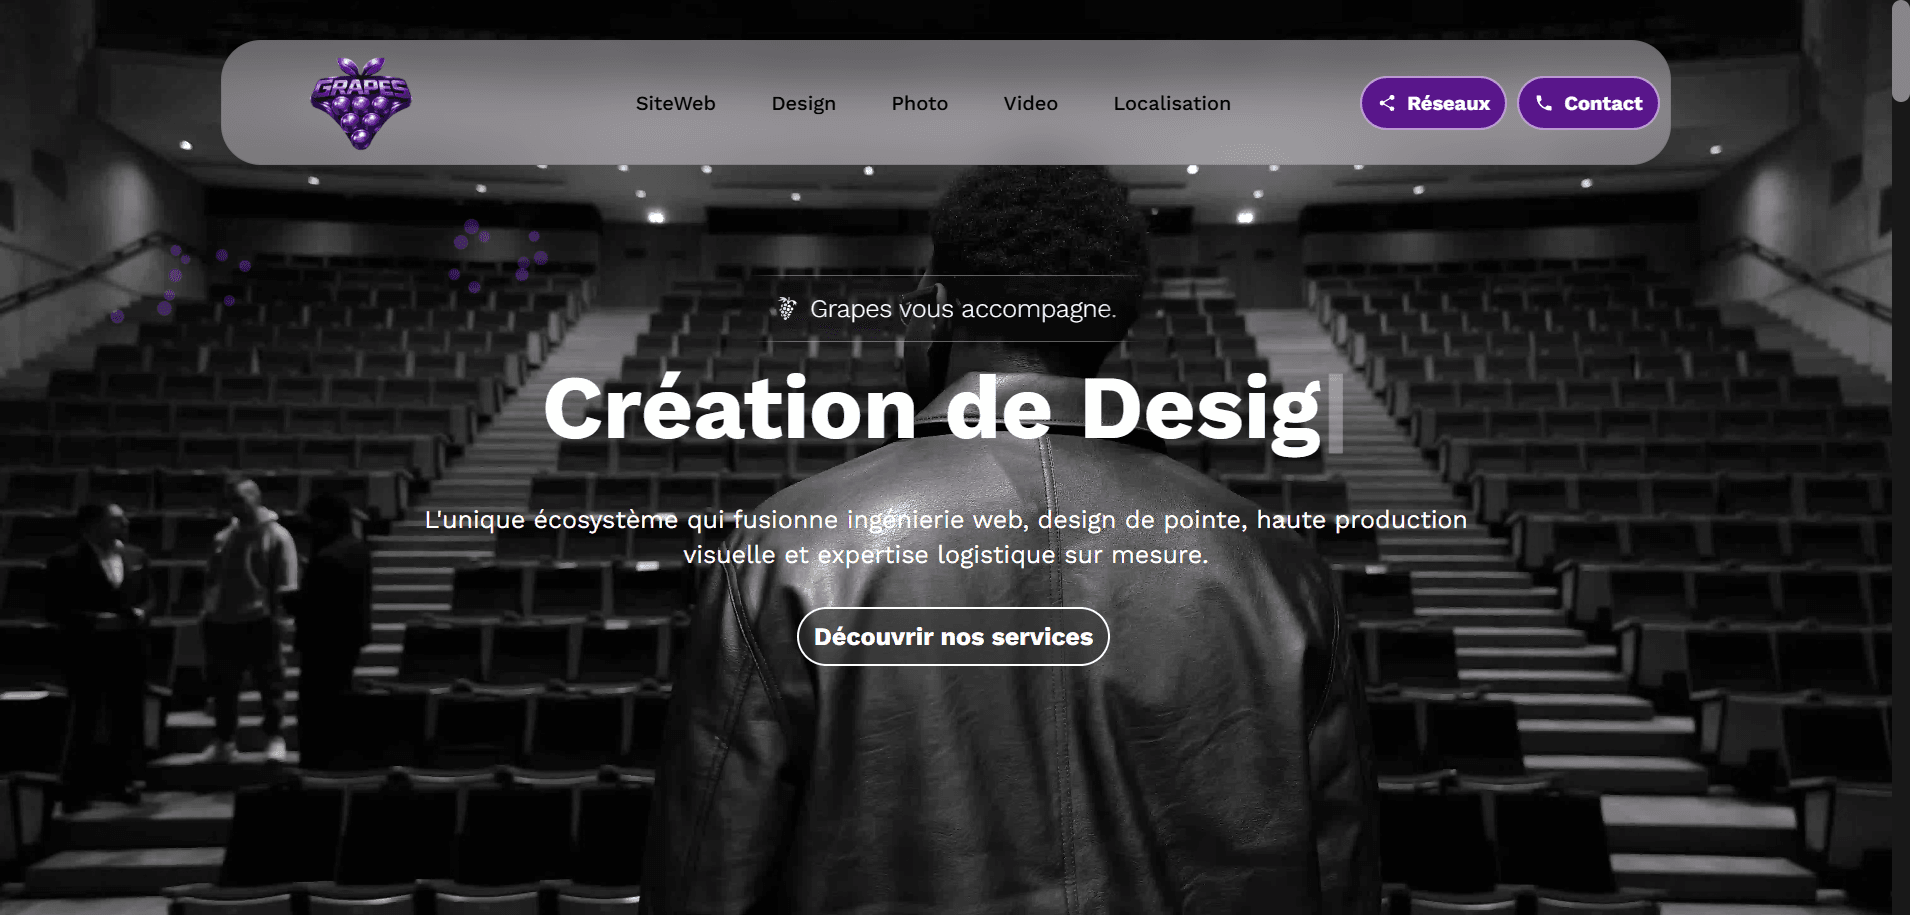This screenshot has height=915, width=1910.
Task: Click the phone icon inside Contact button
Action: [1544, 103]
